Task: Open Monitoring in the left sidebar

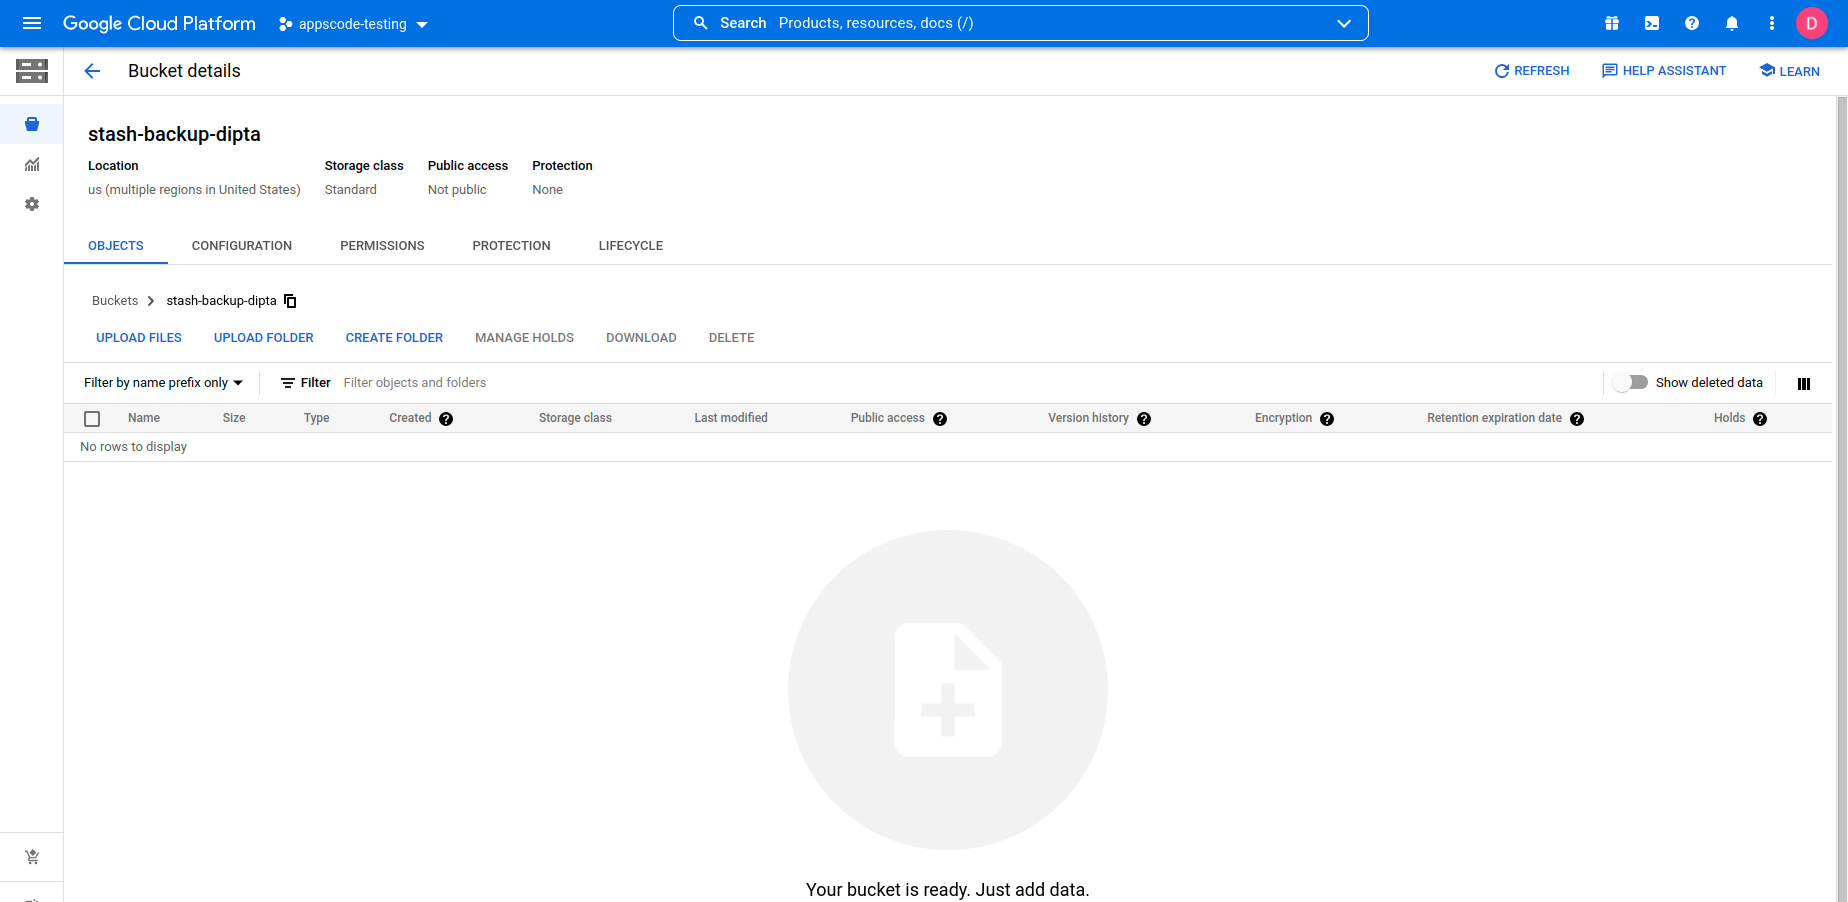Action: pos(32,165)
